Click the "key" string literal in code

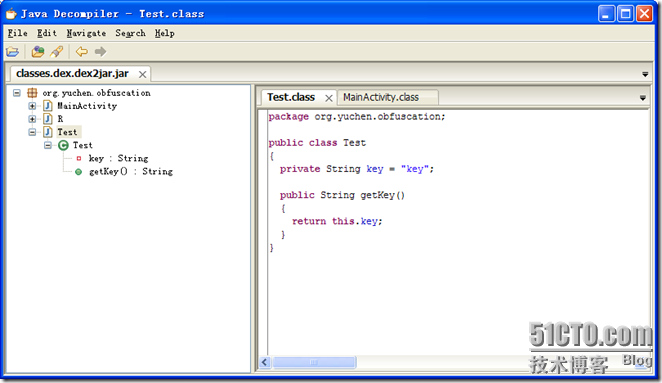(415, 169)
